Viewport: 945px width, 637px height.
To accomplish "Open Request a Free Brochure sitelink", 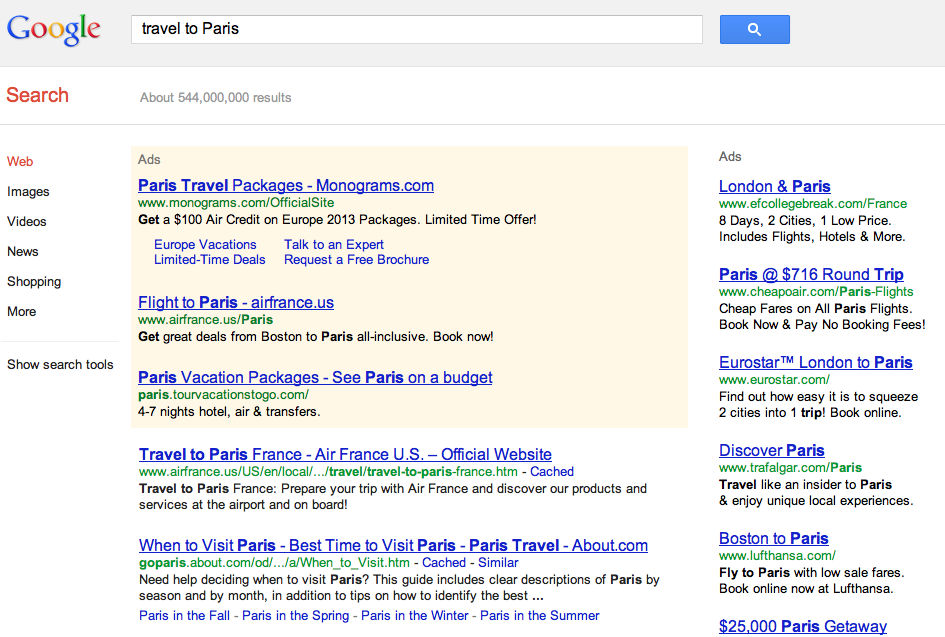I will coord(357,260).
